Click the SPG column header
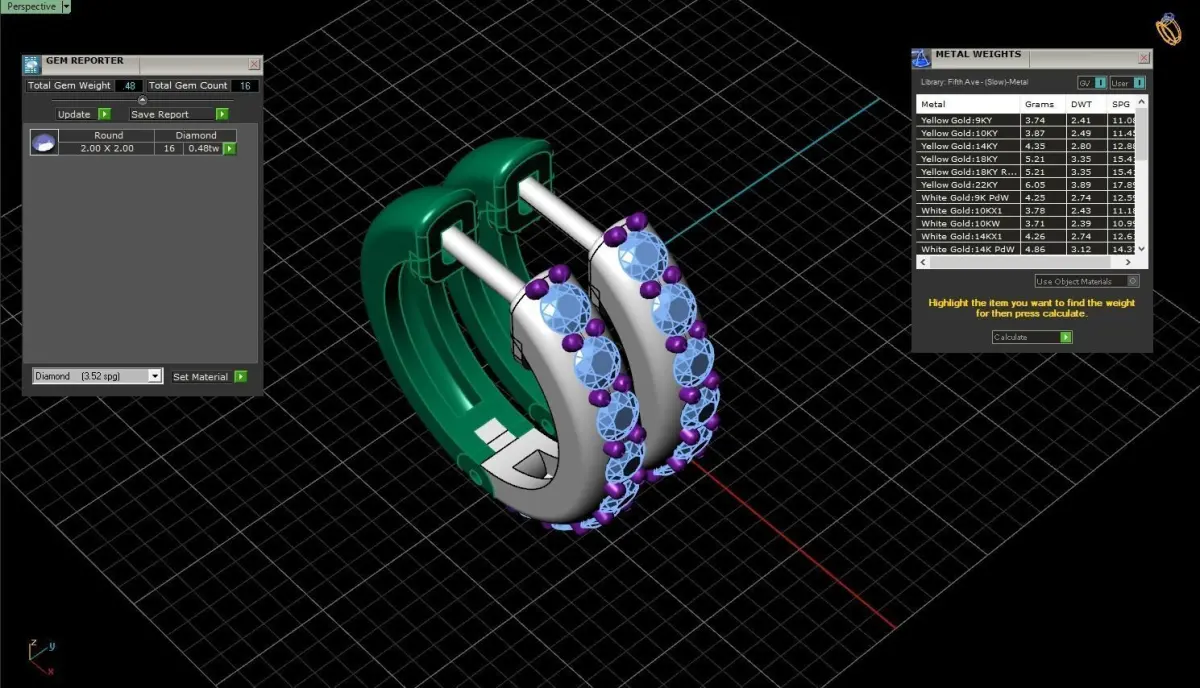 (1122, 104)
